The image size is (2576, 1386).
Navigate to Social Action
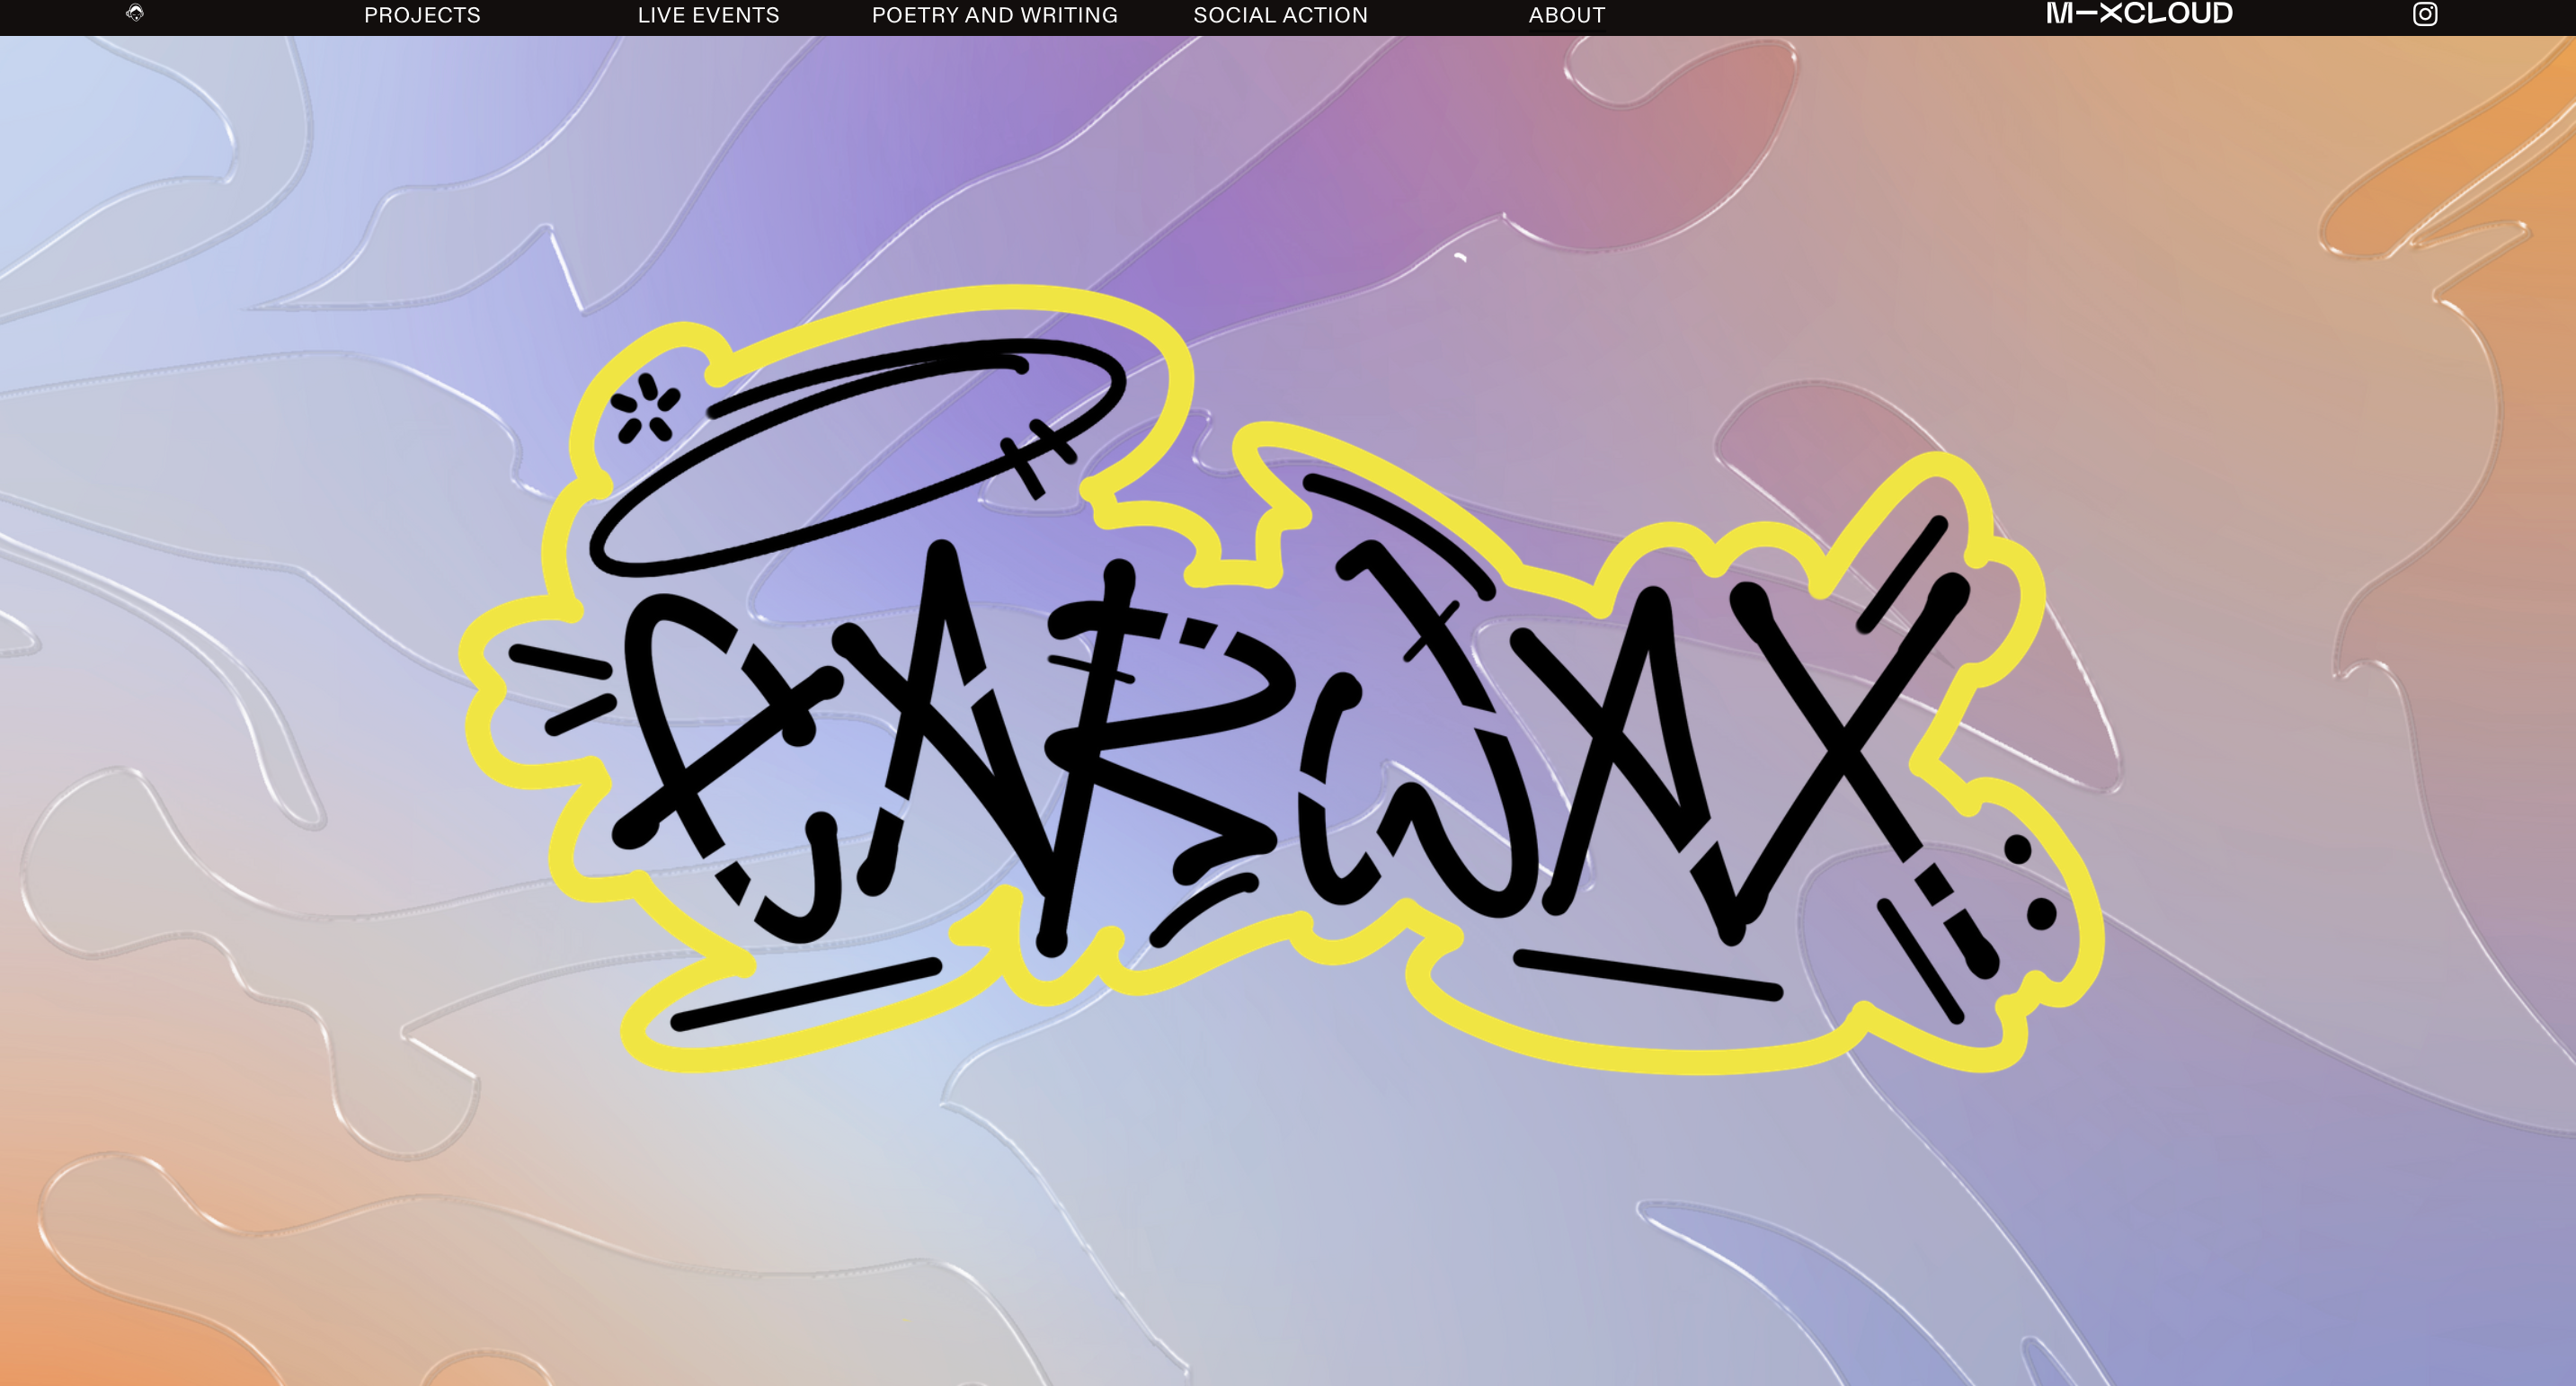click(x=1280, y=15)
